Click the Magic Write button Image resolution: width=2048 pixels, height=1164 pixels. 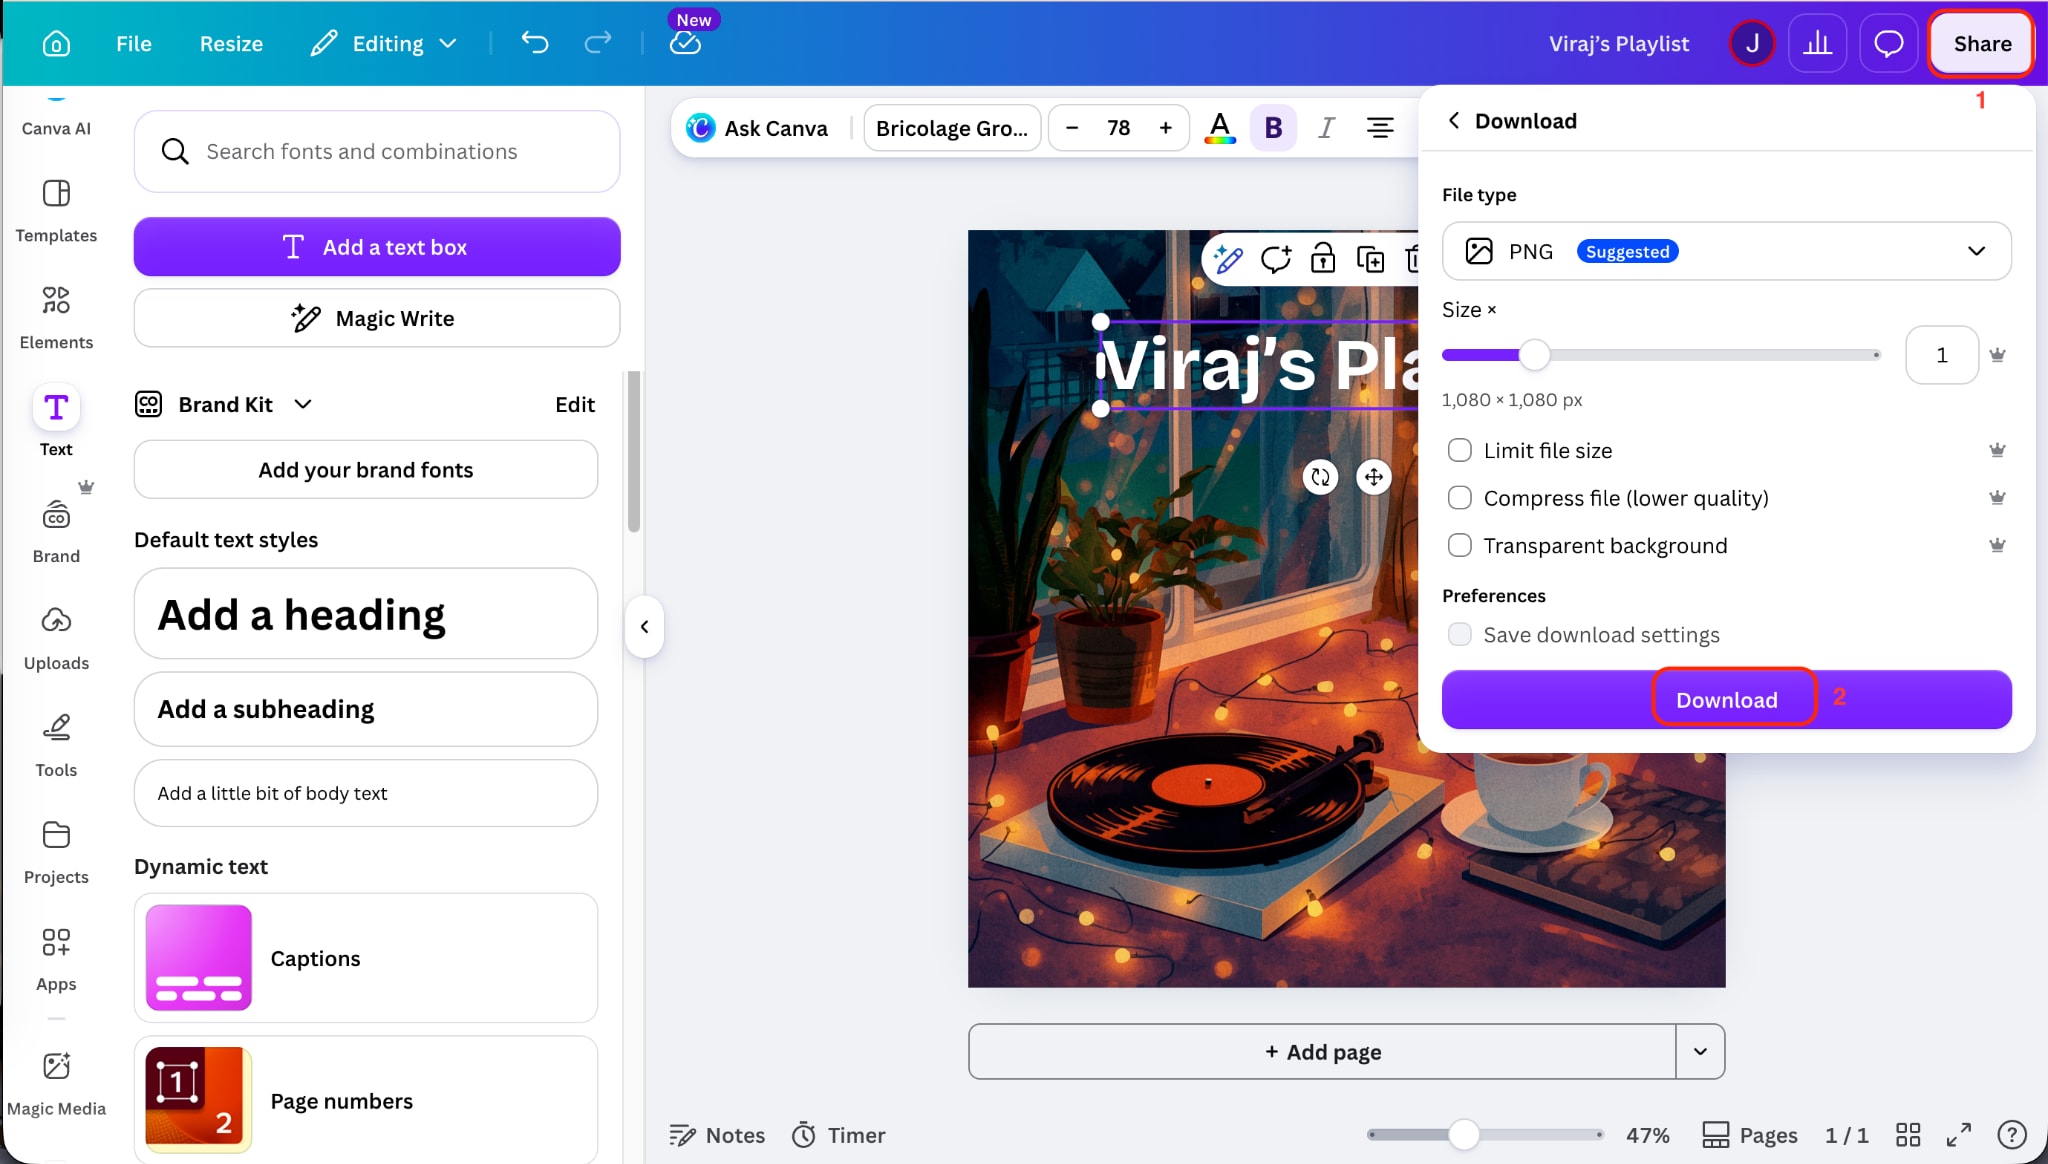pyautogui.click(x=377, y=318)
